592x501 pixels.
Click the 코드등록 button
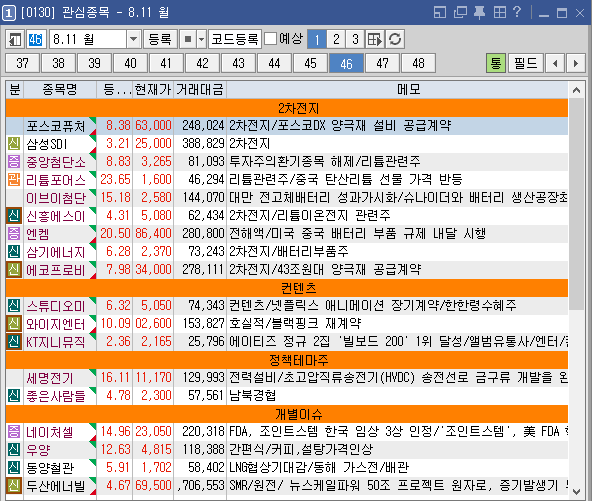click(235, 39)
